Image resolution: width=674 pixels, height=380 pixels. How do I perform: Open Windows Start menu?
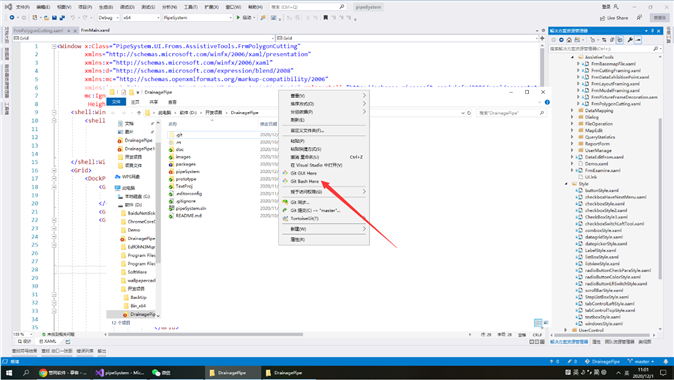click(9, 373)
